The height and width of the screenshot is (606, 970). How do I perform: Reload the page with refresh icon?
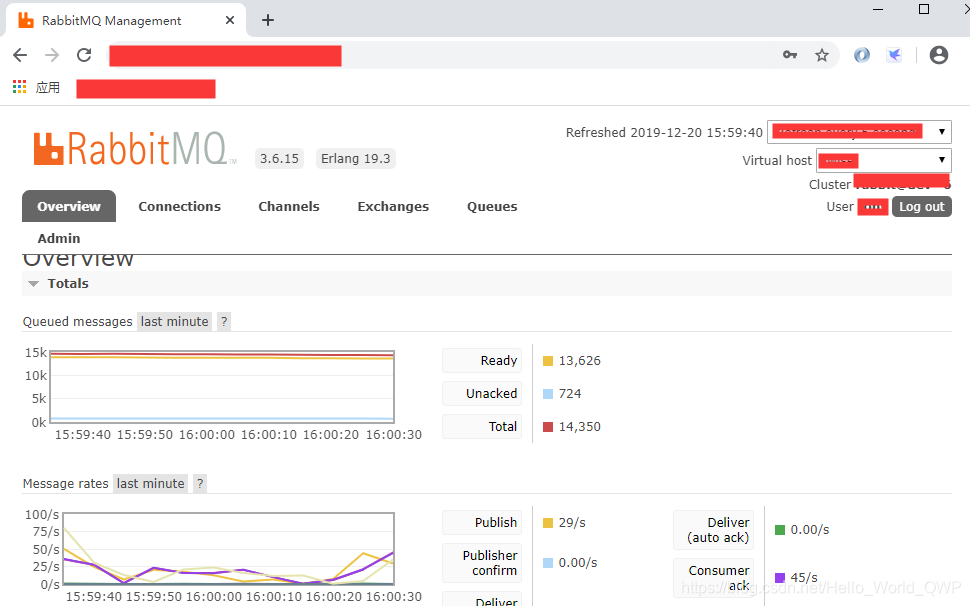[84, 55]
